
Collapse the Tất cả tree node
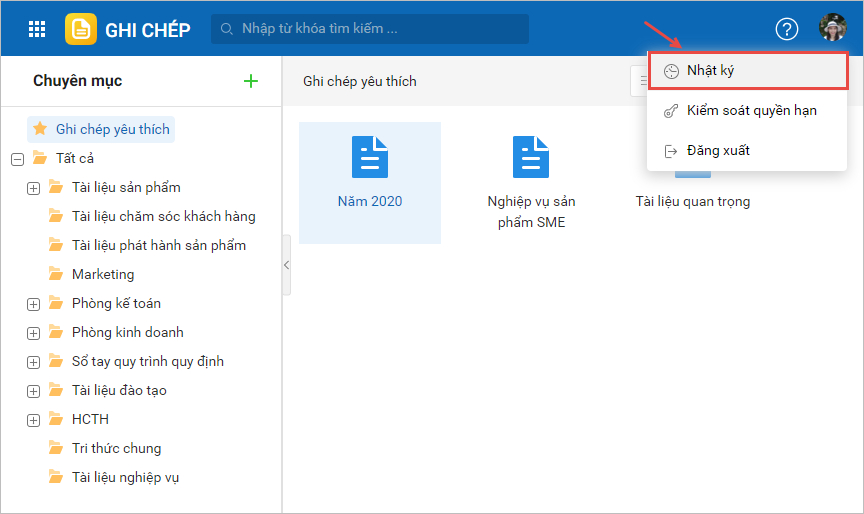(18, 160)
